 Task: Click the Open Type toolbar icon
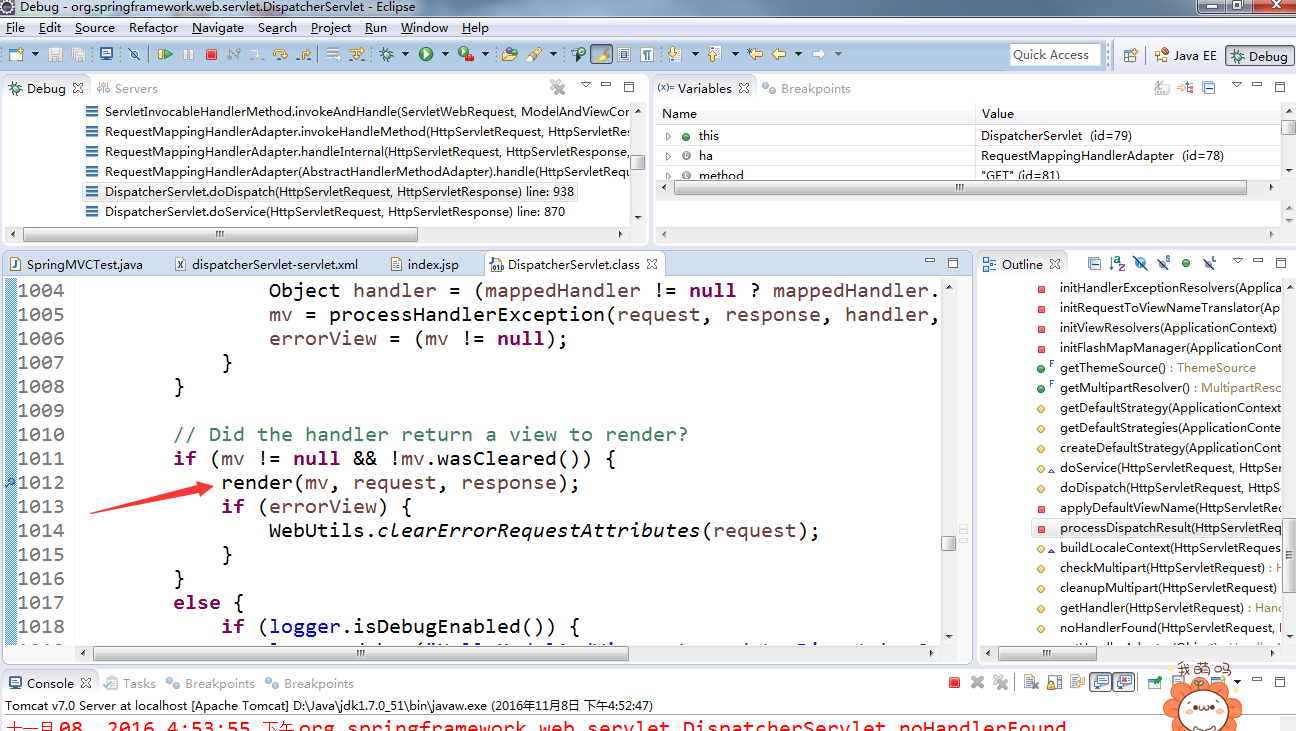pyautogui.click(x=510, y=54)
